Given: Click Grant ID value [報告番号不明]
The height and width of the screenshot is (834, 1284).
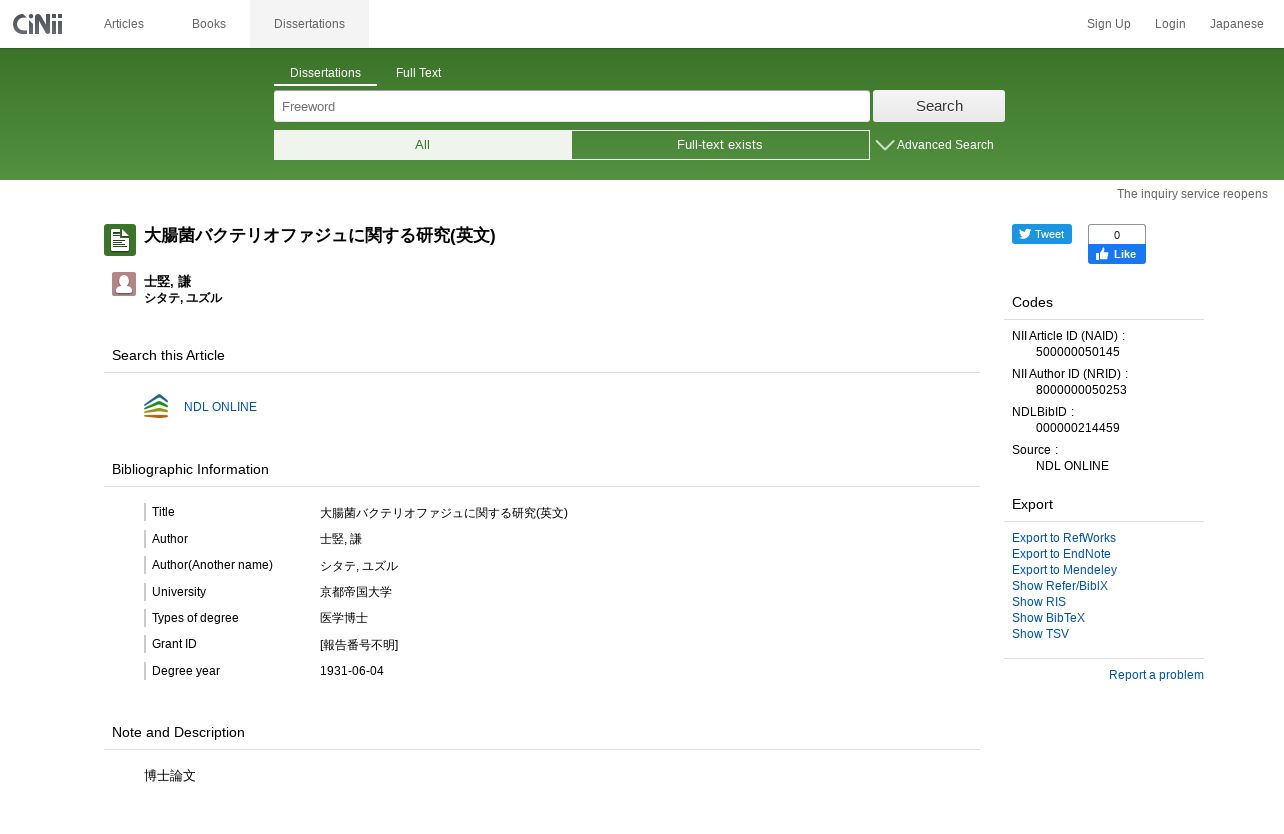Looking at the screenshot, I should click(x=359, y=645).
